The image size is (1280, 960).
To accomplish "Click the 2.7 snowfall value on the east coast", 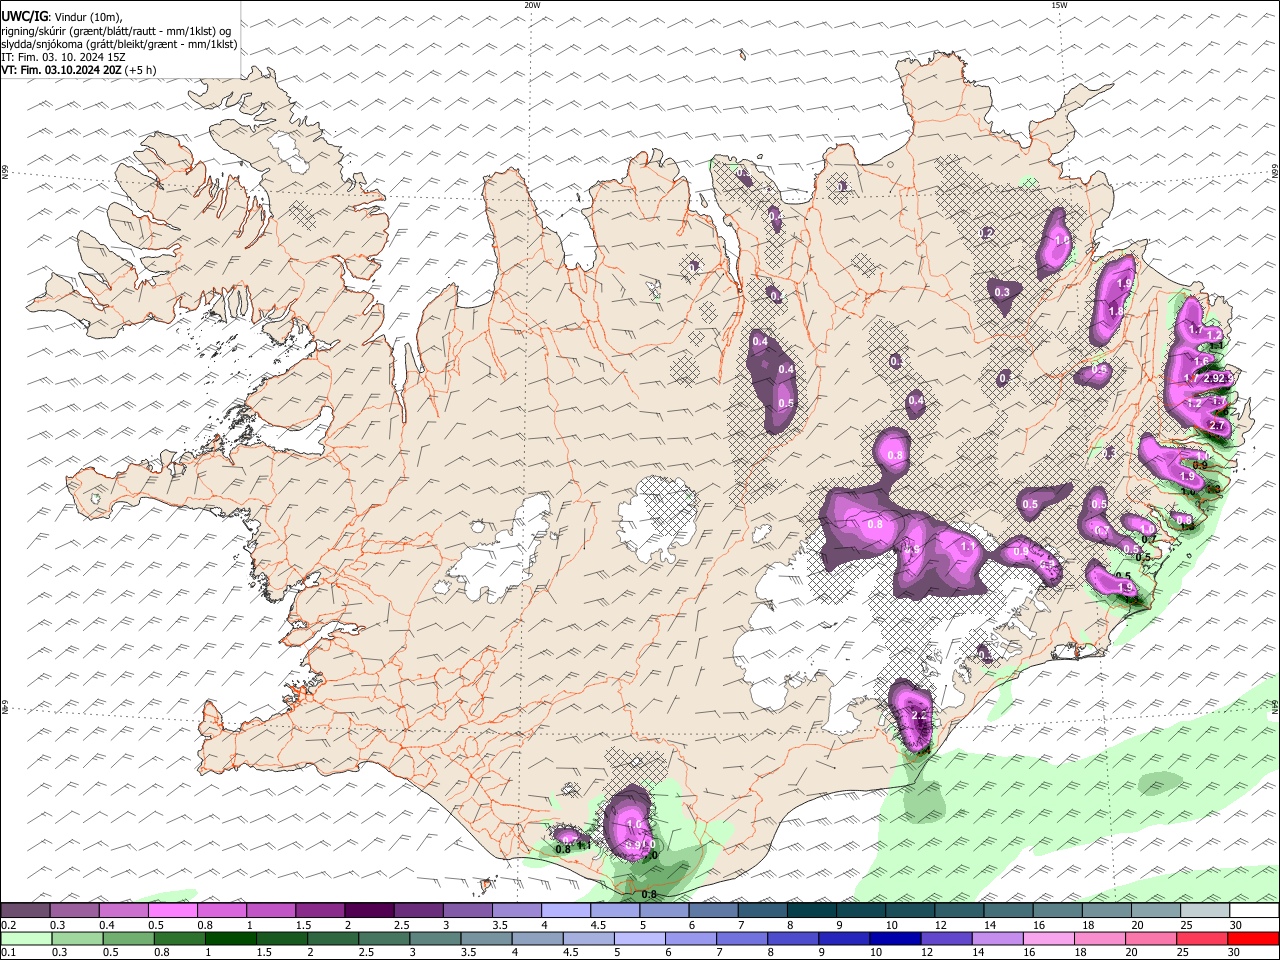I will pos(1217,425).
